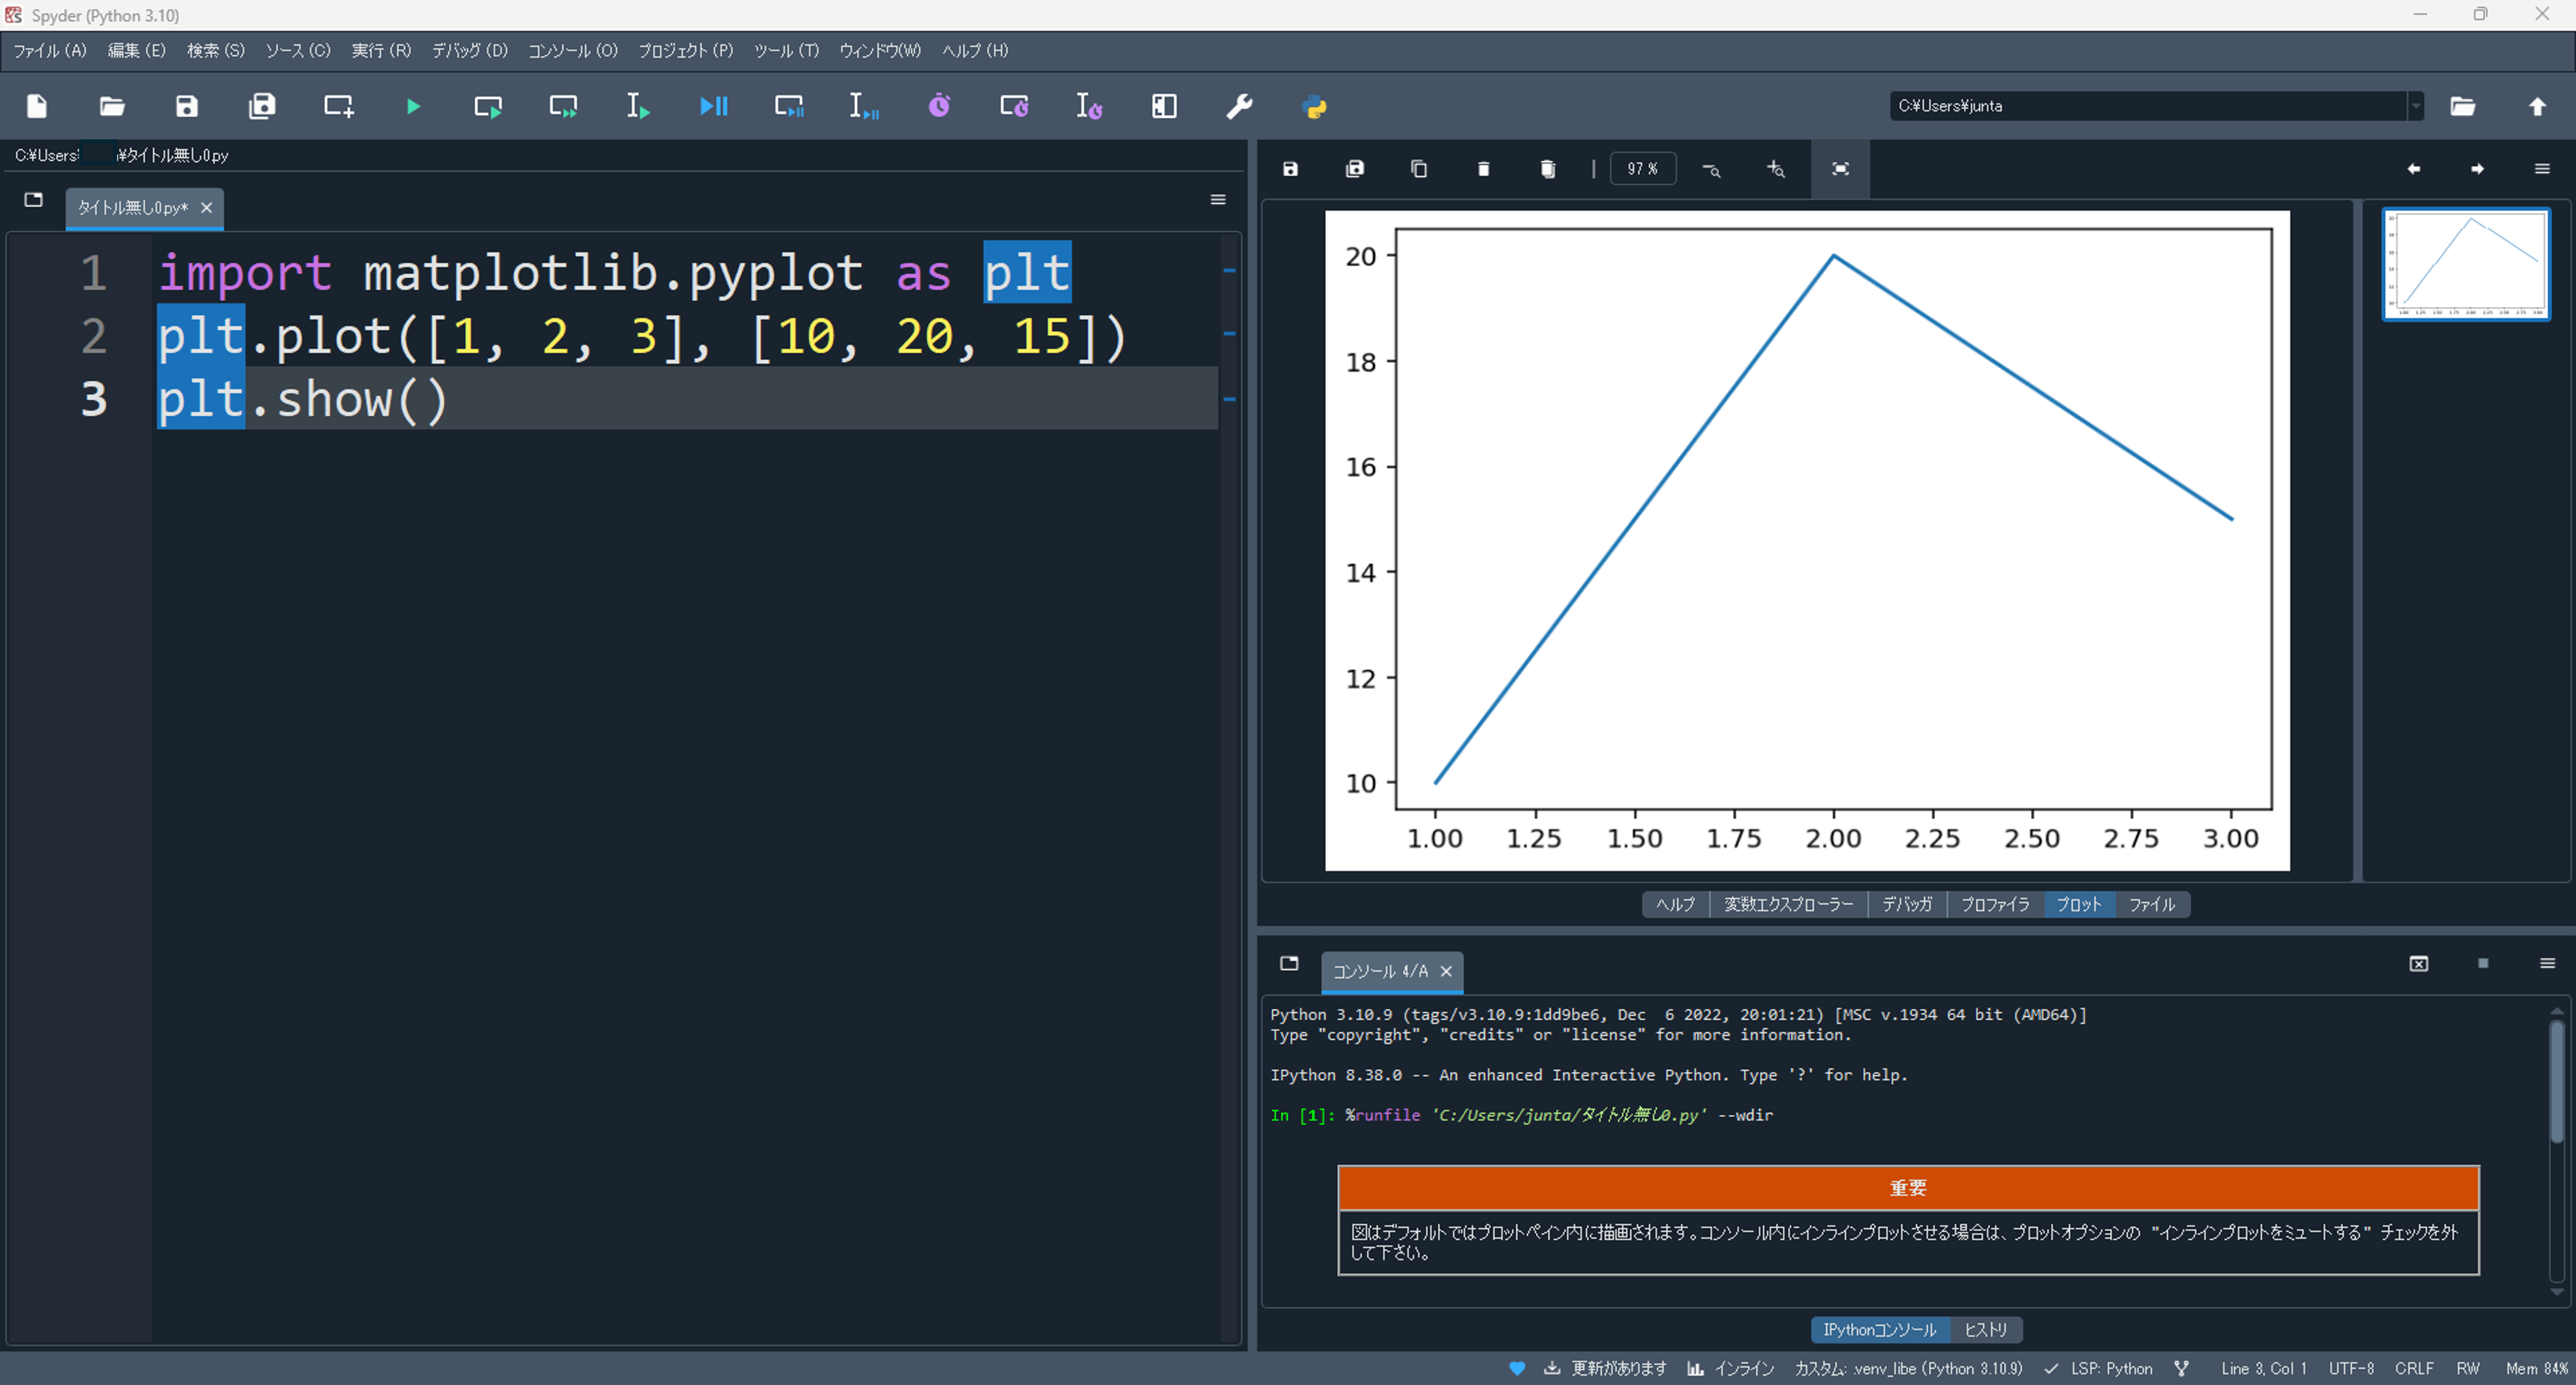
Task: Switch to ファイル pane tab
Action: (x=2152, y=904)
